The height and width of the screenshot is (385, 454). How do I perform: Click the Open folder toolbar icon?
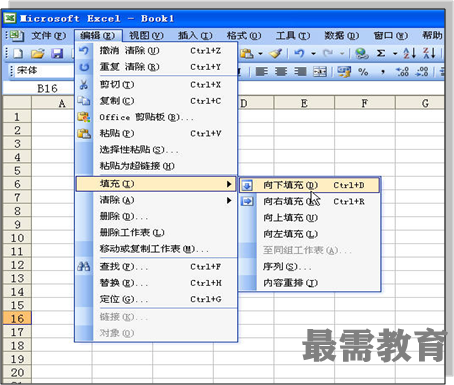pyautogui.click(x=38, y=53)
